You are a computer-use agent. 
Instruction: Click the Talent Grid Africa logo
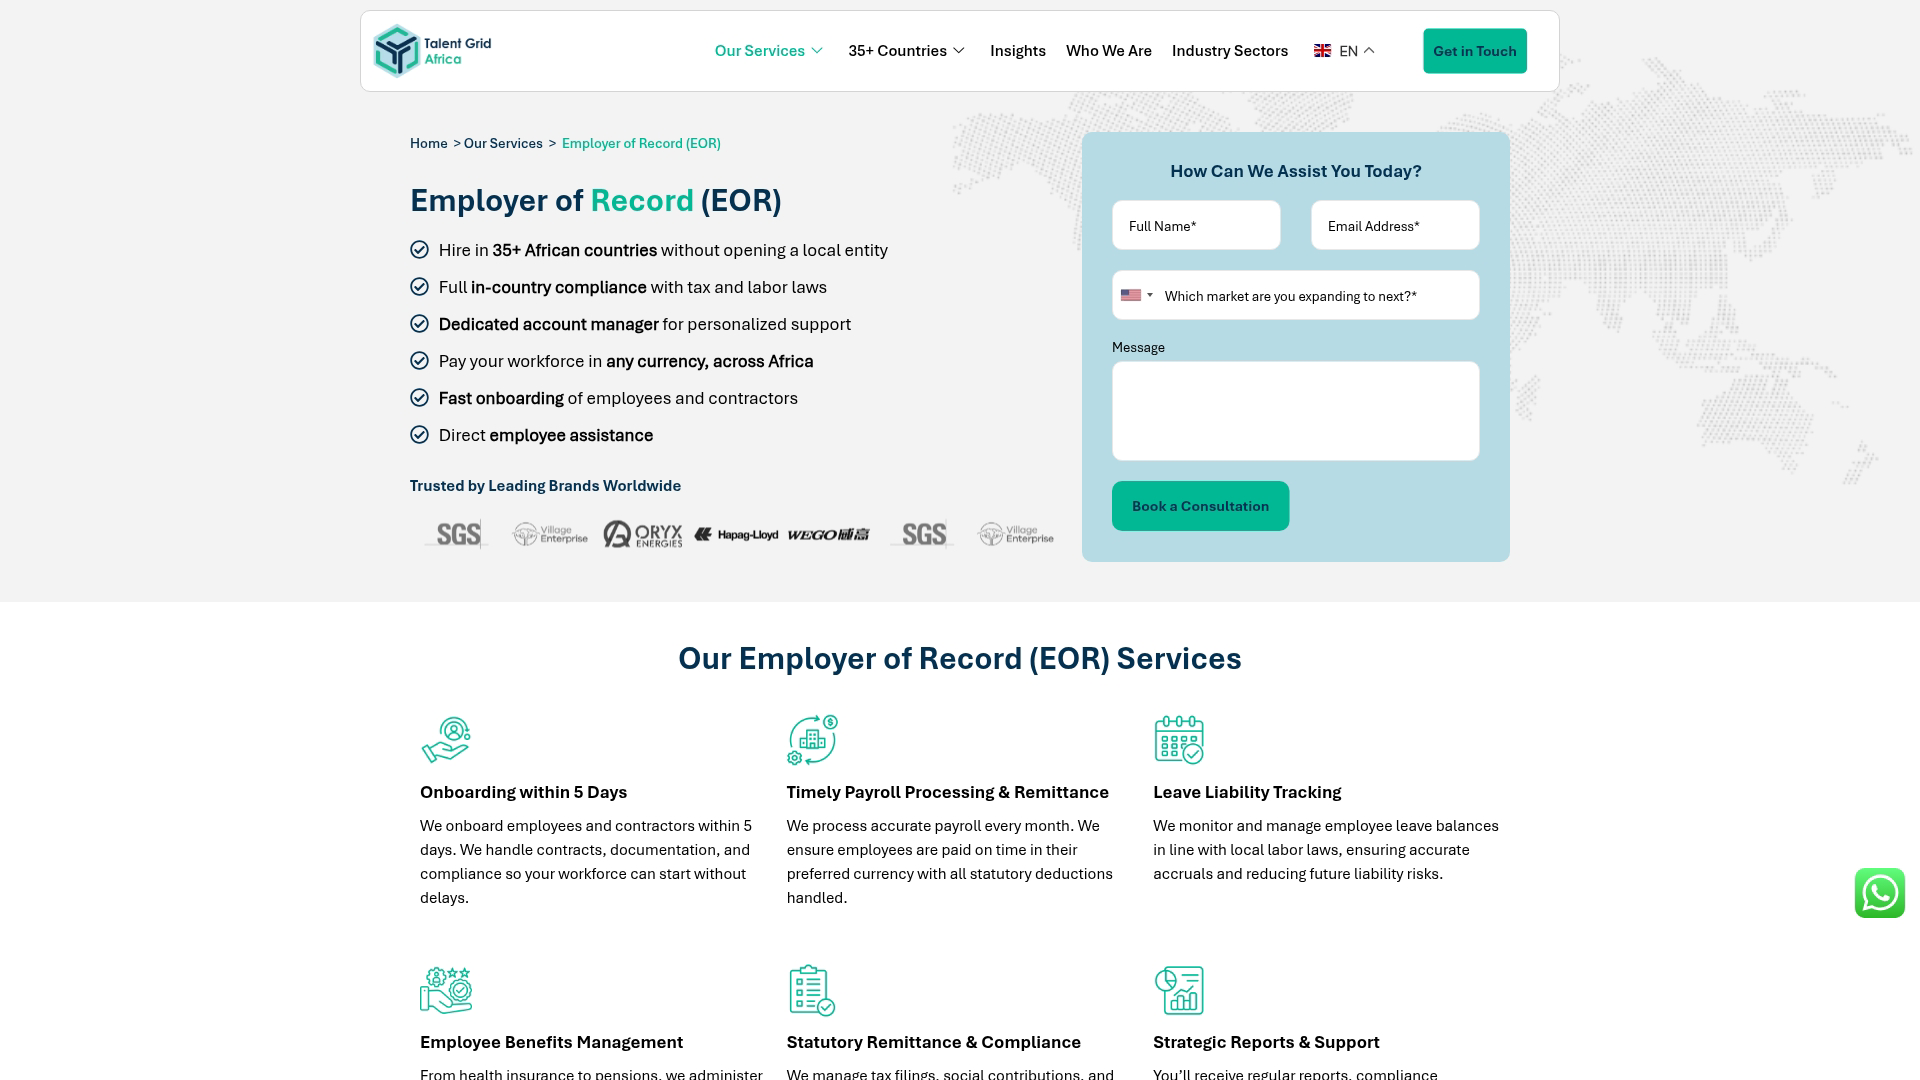pos(433,50)
